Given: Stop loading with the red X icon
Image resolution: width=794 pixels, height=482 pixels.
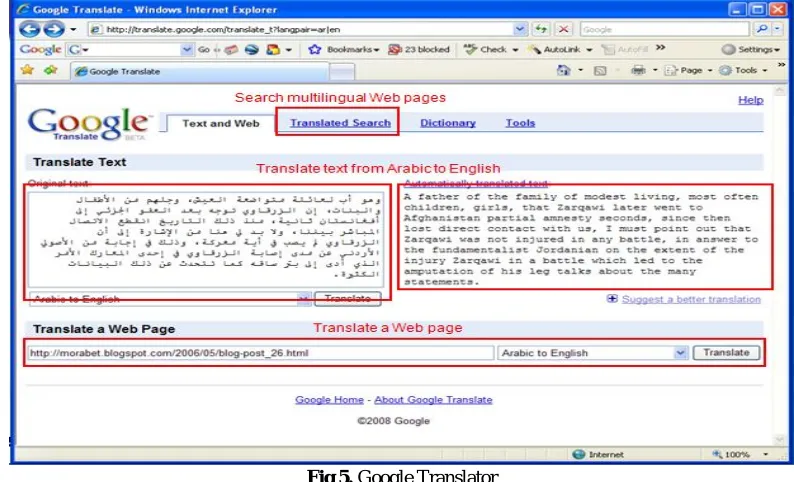Looking at the screenshot, I should pyautogui.click(x=563, y=29).
